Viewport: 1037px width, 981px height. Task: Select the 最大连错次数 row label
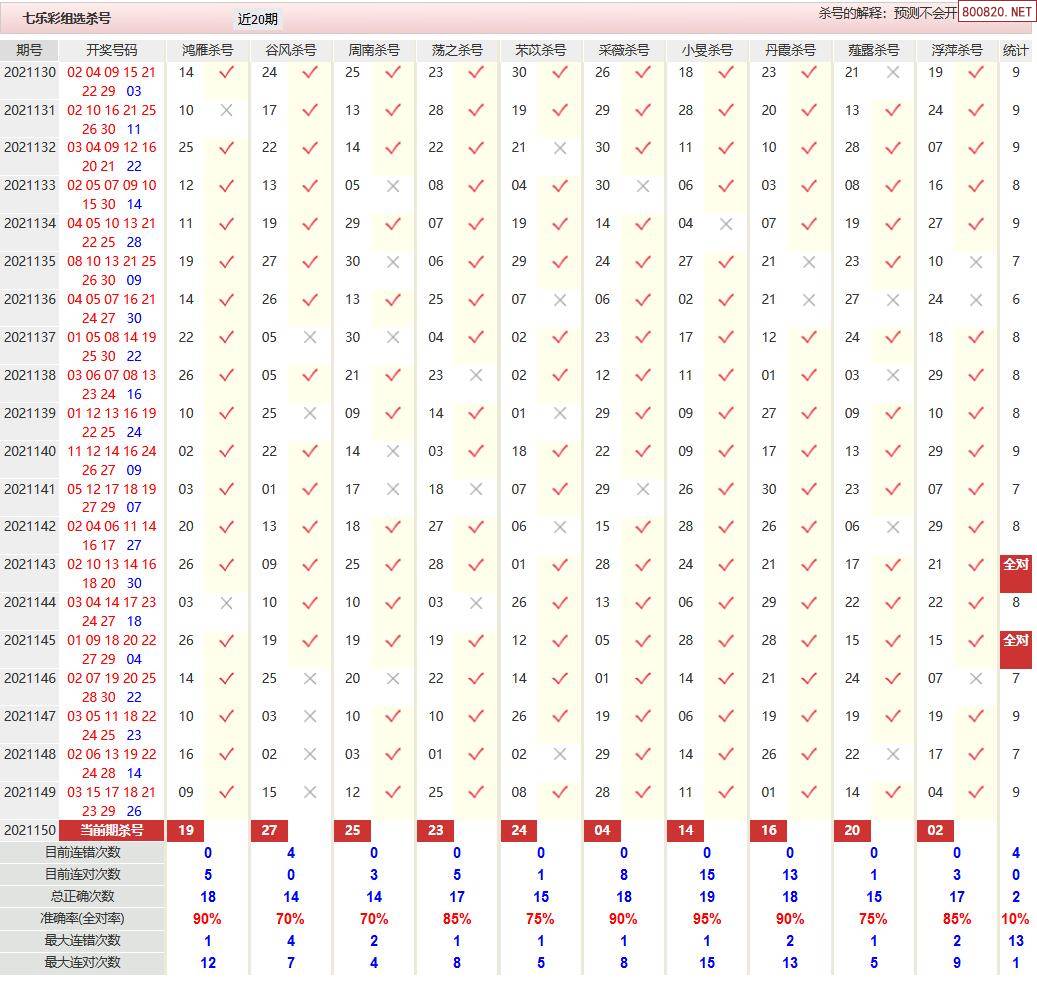pos(83,941)
